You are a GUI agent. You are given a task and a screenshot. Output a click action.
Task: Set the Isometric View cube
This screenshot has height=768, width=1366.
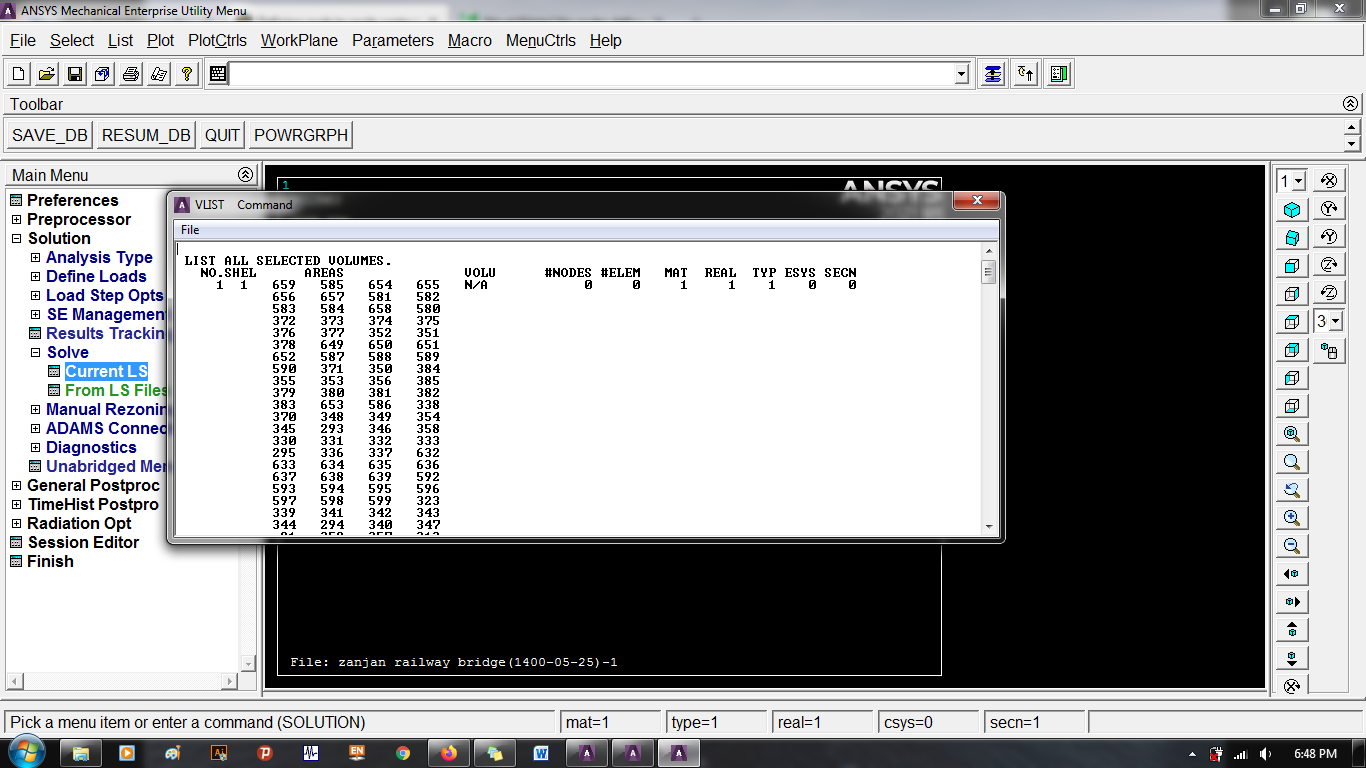point(1292,210)
